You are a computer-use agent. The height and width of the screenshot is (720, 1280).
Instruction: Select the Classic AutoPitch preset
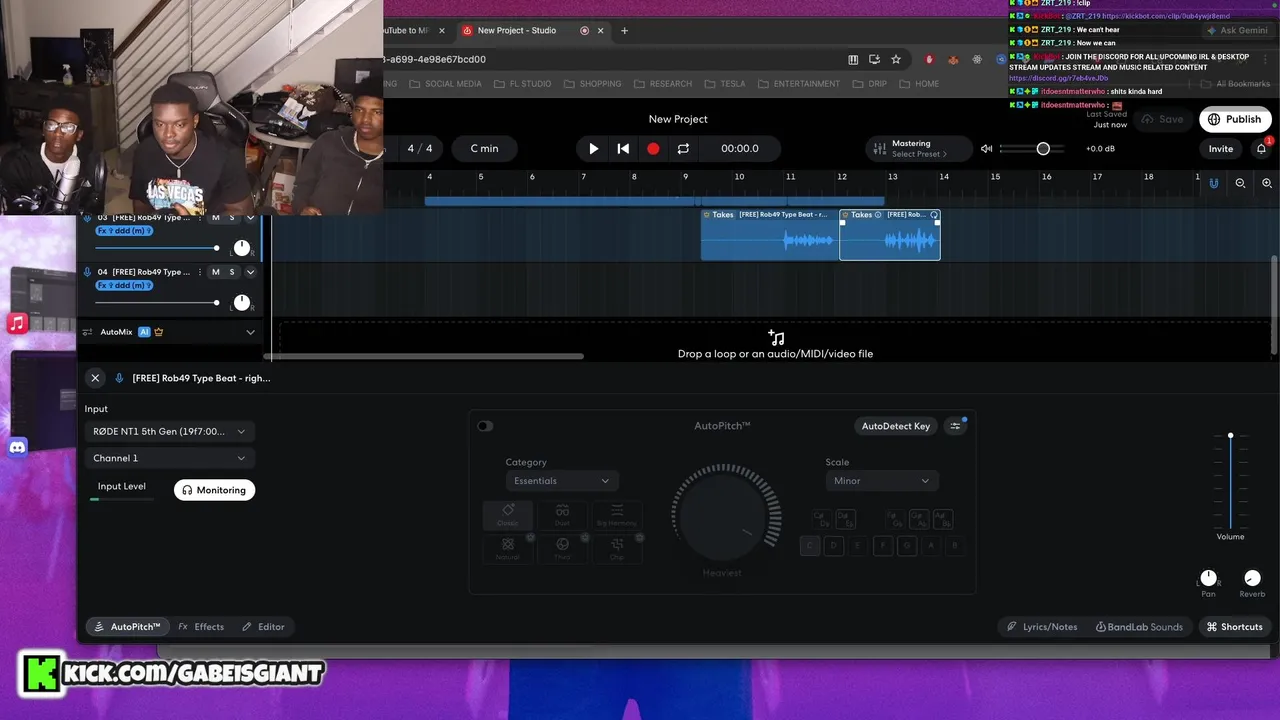pyautogui.click(x=508, y=515)
